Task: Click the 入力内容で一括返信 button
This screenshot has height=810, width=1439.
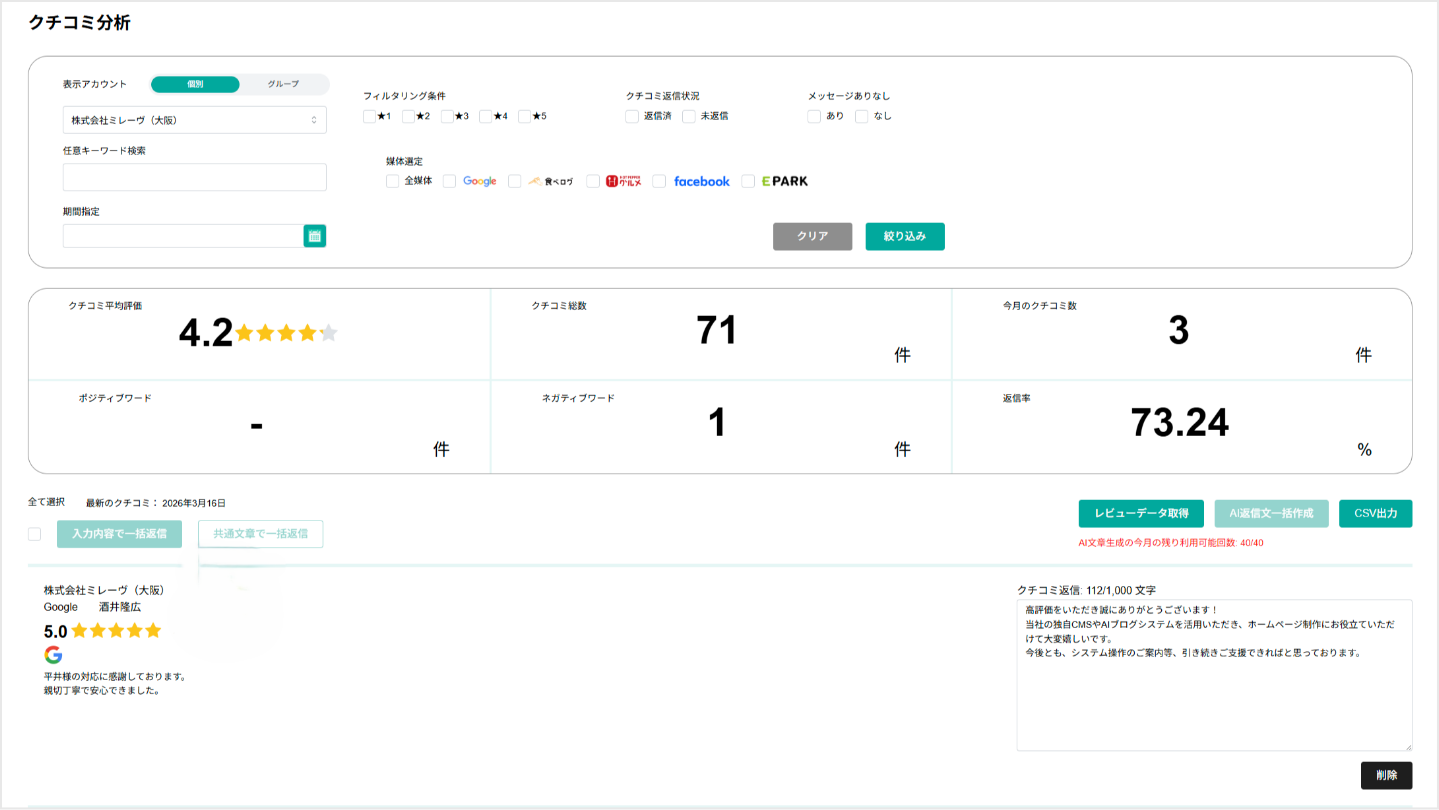Action: [120, 534]
